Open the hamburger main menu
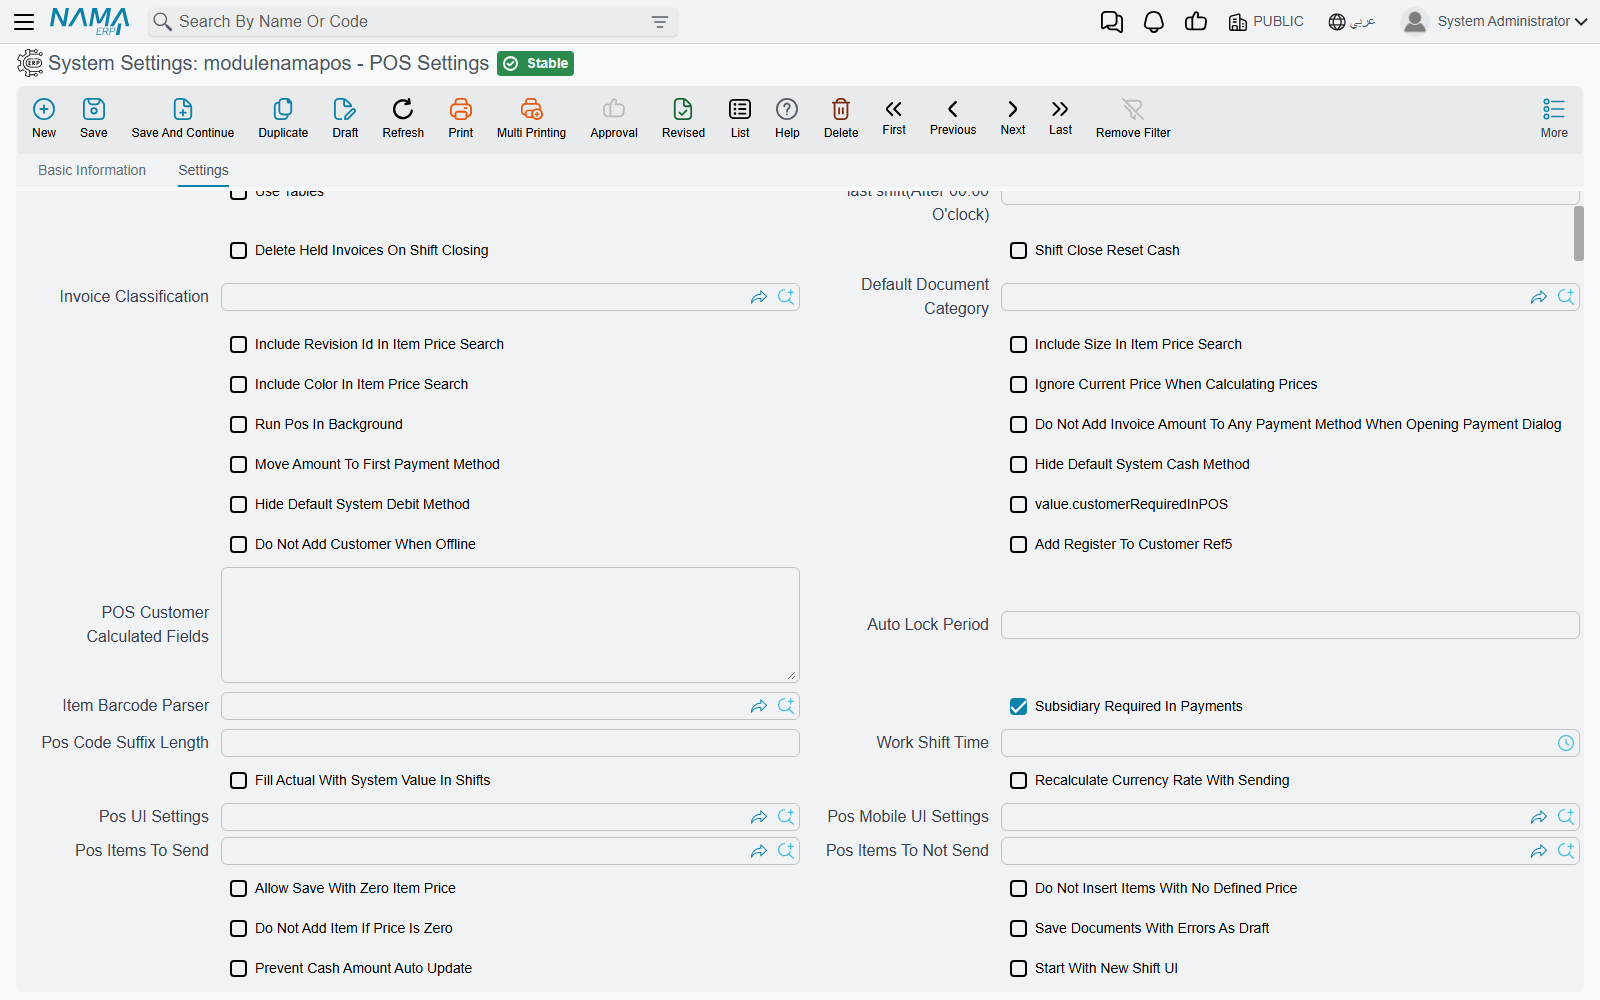1600x1000 pixels. pyautogui.click(x=24, y=21)
